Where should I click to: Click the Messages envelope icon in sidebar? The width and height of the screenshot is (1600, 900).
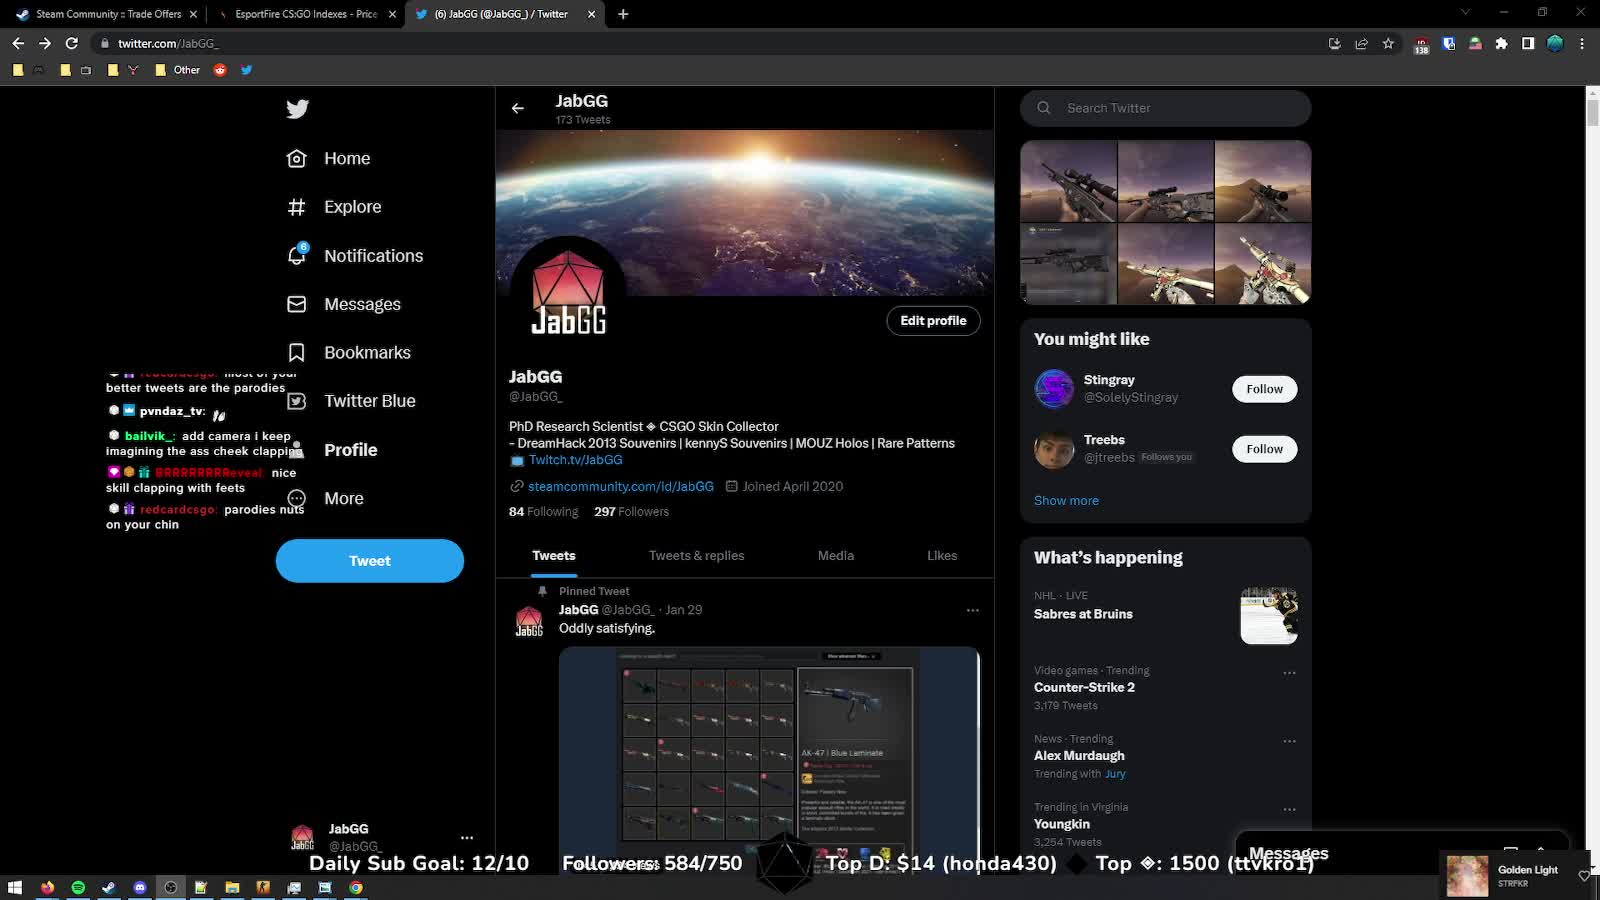tap(297, 304)
